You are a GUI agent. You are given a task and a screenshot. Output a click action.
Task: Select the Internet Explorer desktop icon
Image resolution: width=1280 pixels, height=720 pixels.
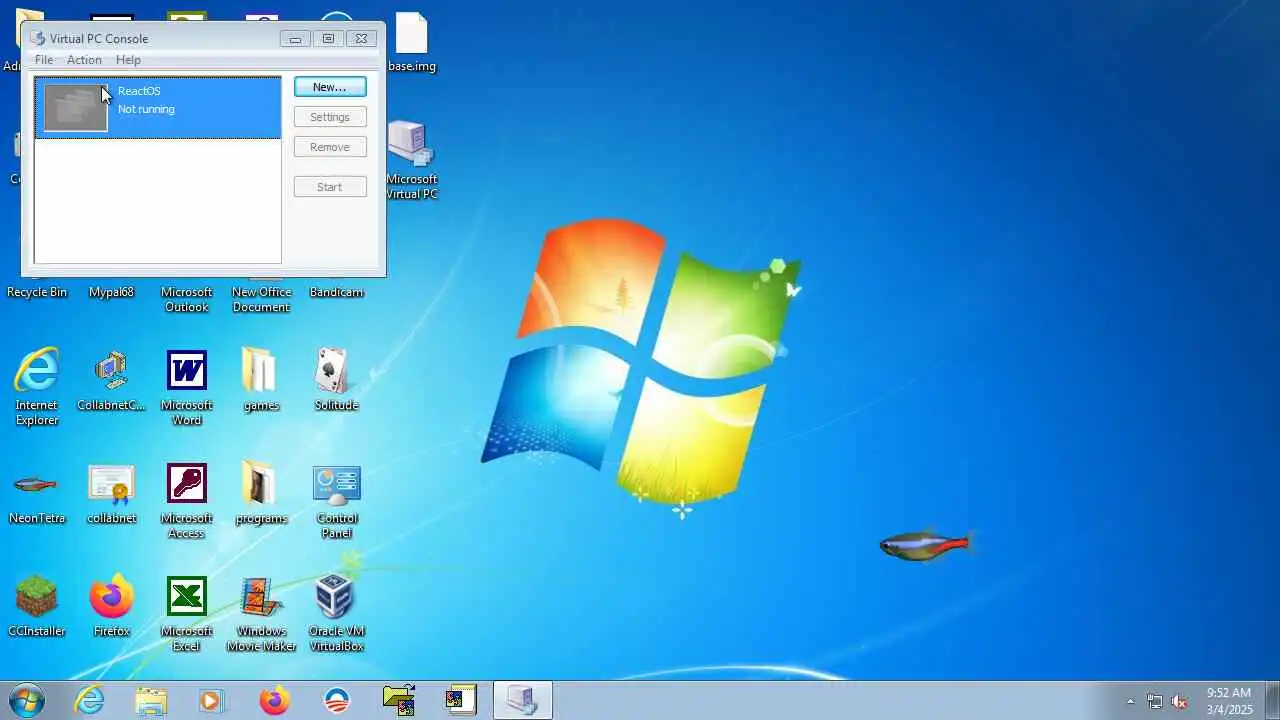coord(37,387)
